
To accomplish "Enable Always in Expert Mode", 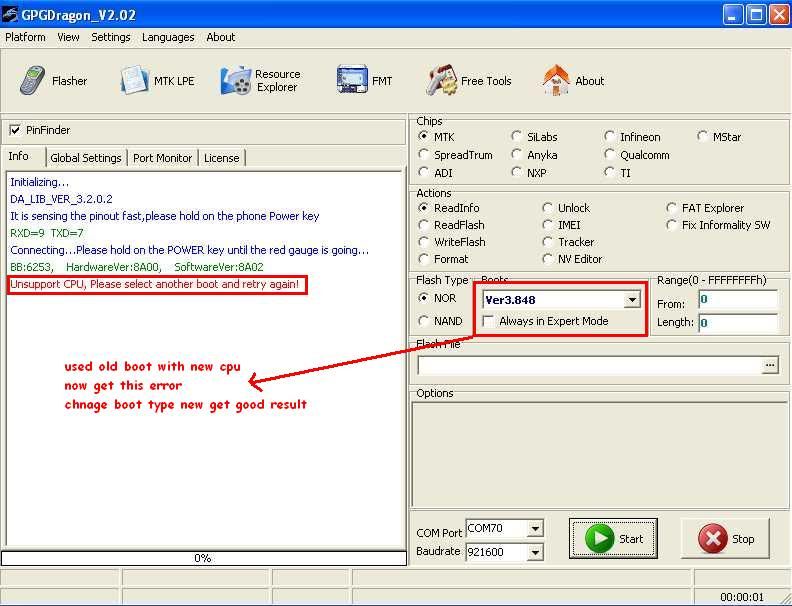I will click(488, 321).
